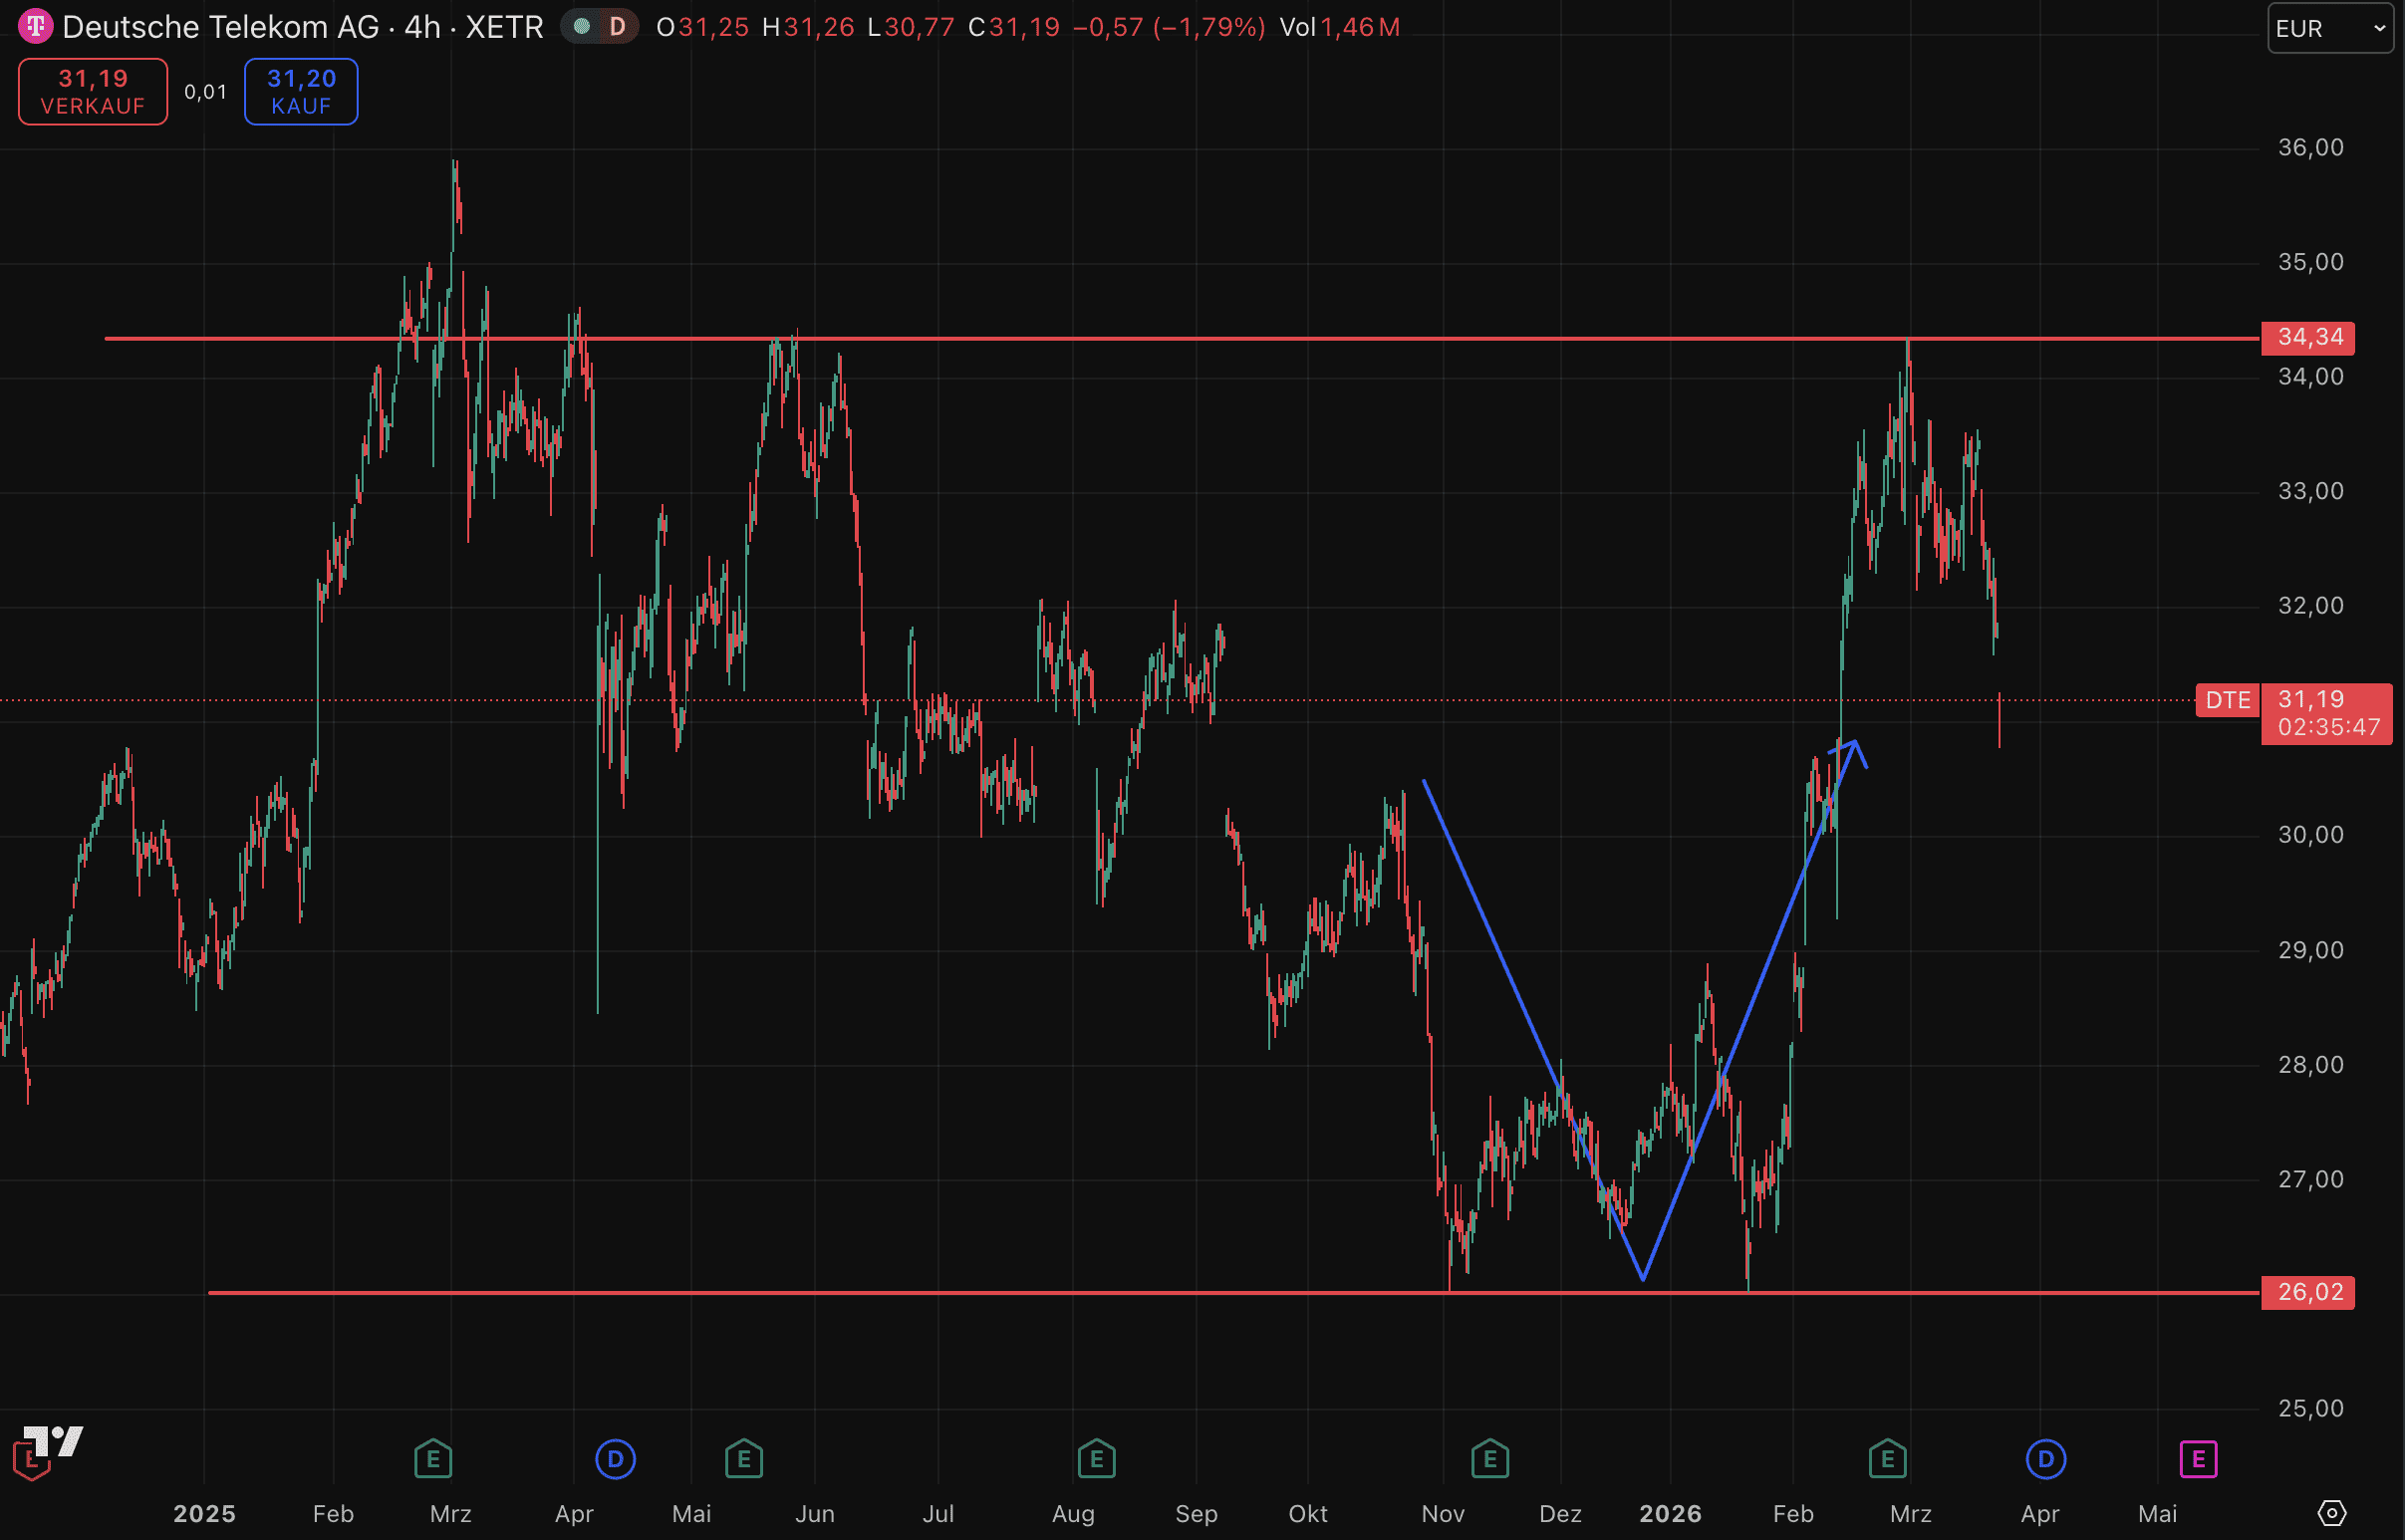Open the March 2025 earnings marker
Screen dimensions: 2405x1540
click(x=433, y=1459)
